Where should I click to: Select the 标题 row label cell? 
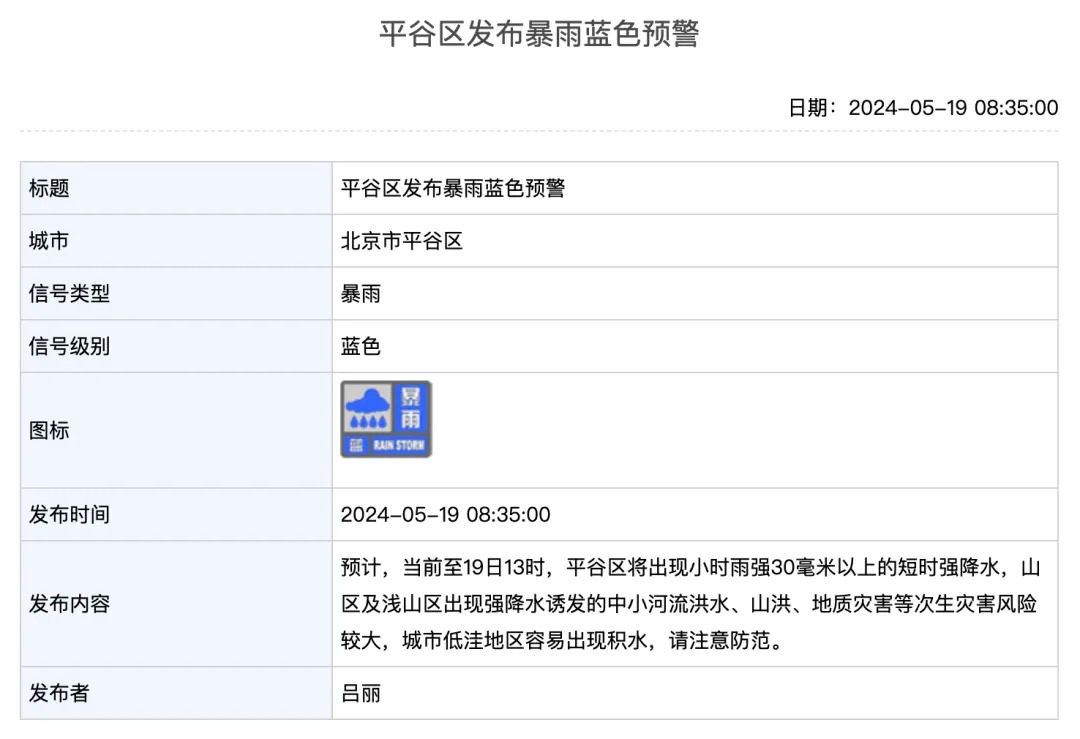coord(50,188)
